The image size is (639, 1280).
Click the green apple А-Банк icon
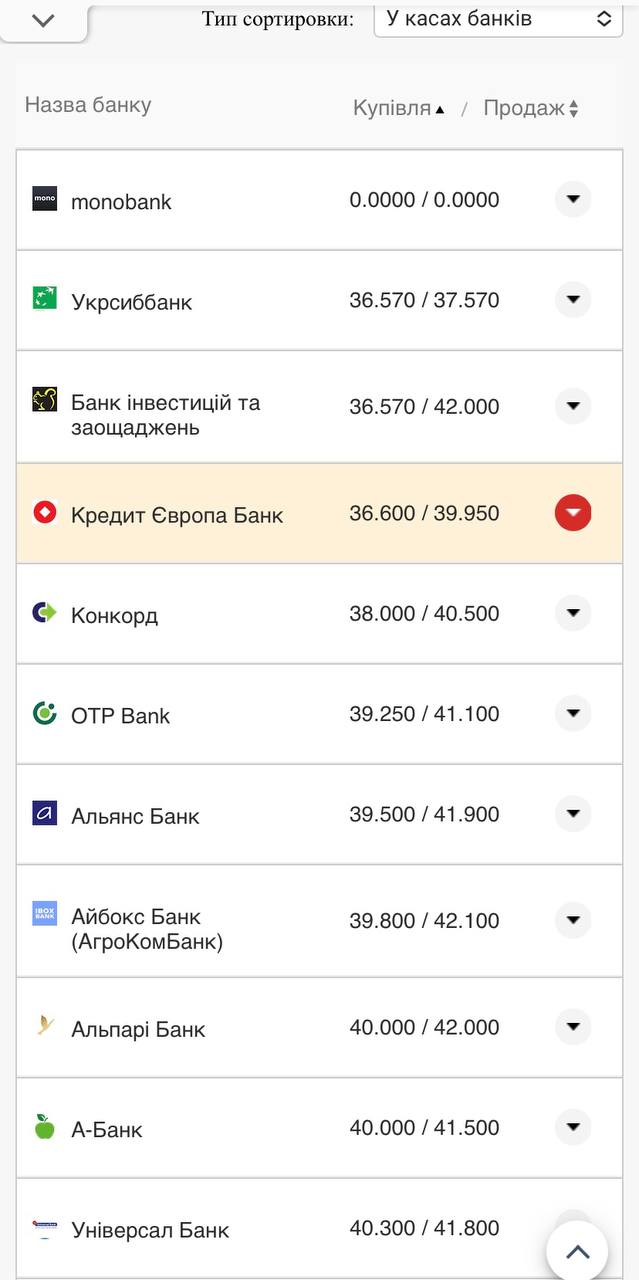[x=44, y=1127]
